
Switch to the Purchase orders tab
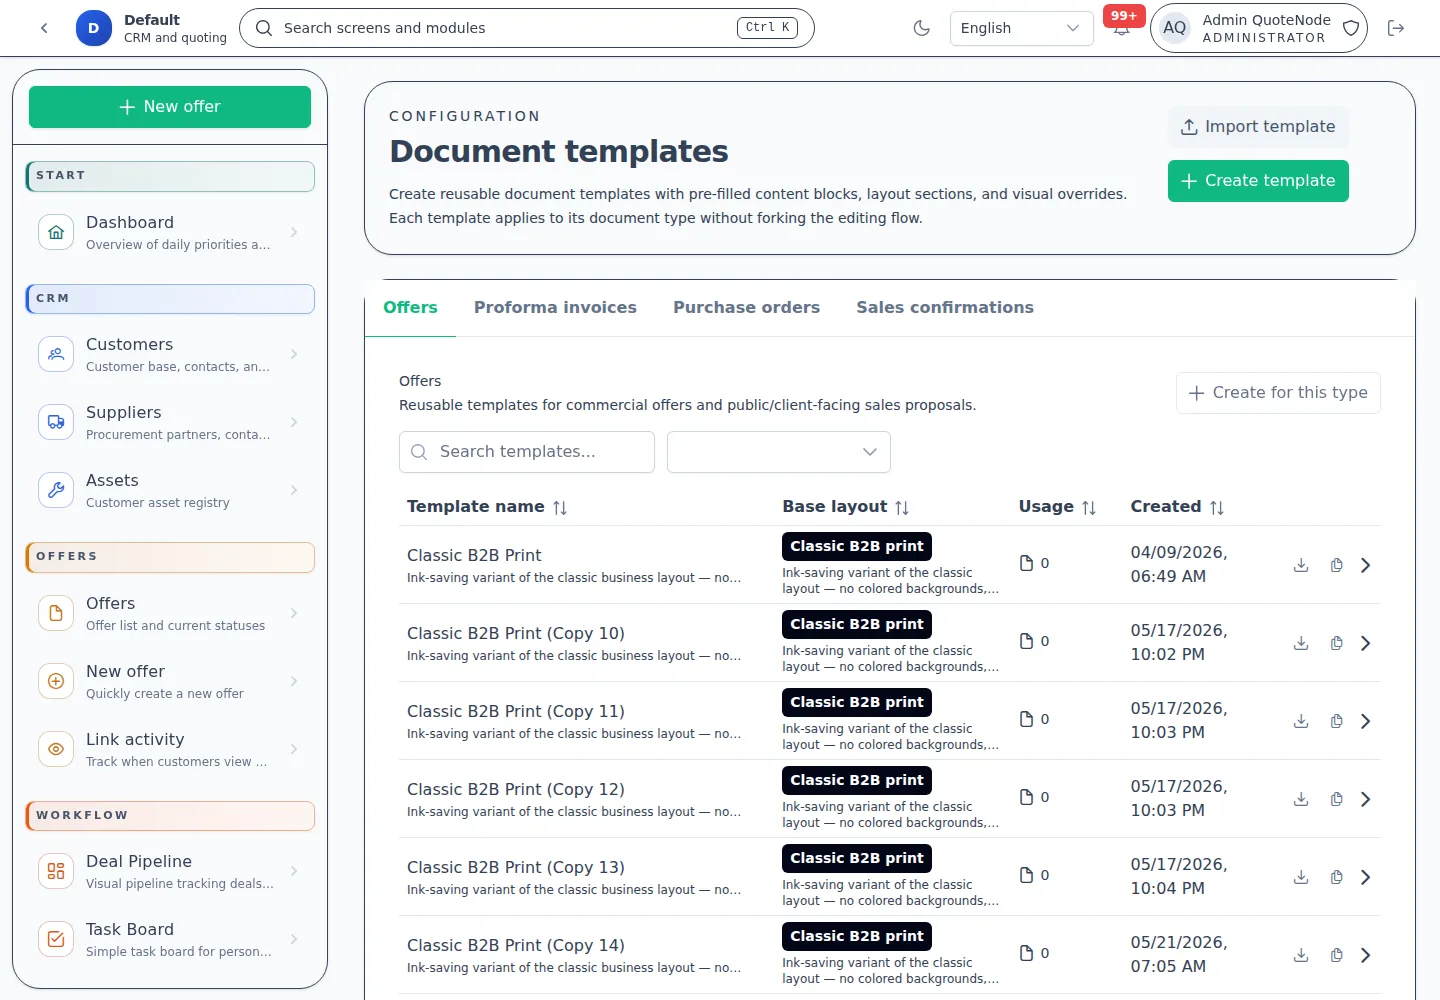746,308
